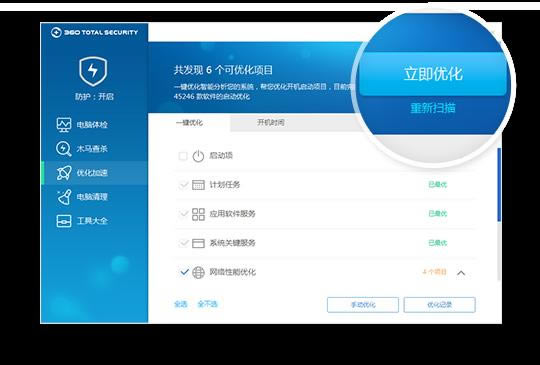The height and width of the screenshot is (365, 540).
Task: Select 木马查杀 virus scan icon
Action: pos(63,148)
